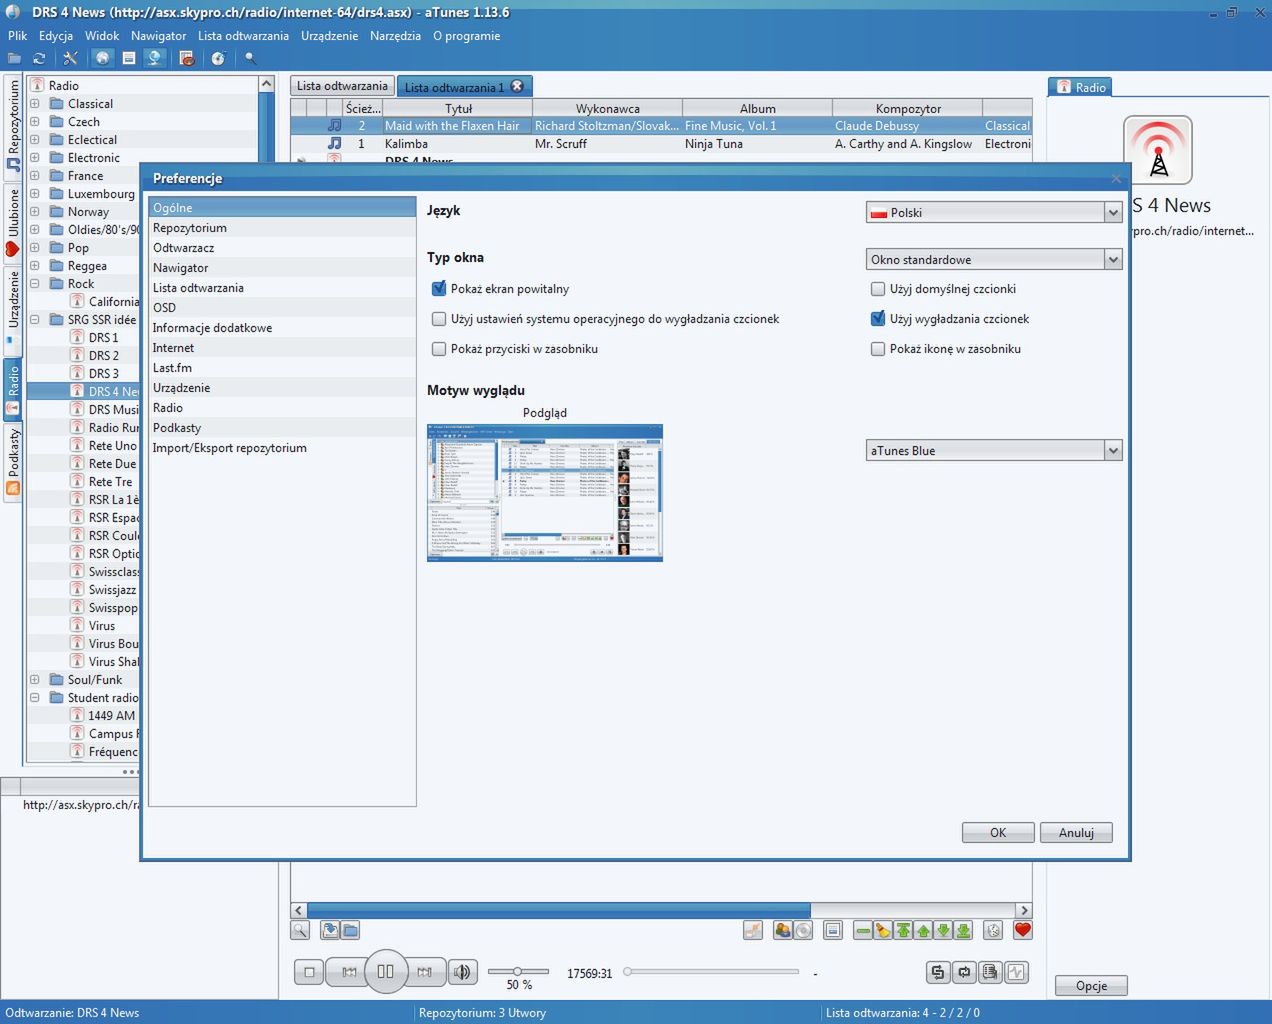
Task: Clear the playlist with the broom icon
Action: tap(883, 930)
